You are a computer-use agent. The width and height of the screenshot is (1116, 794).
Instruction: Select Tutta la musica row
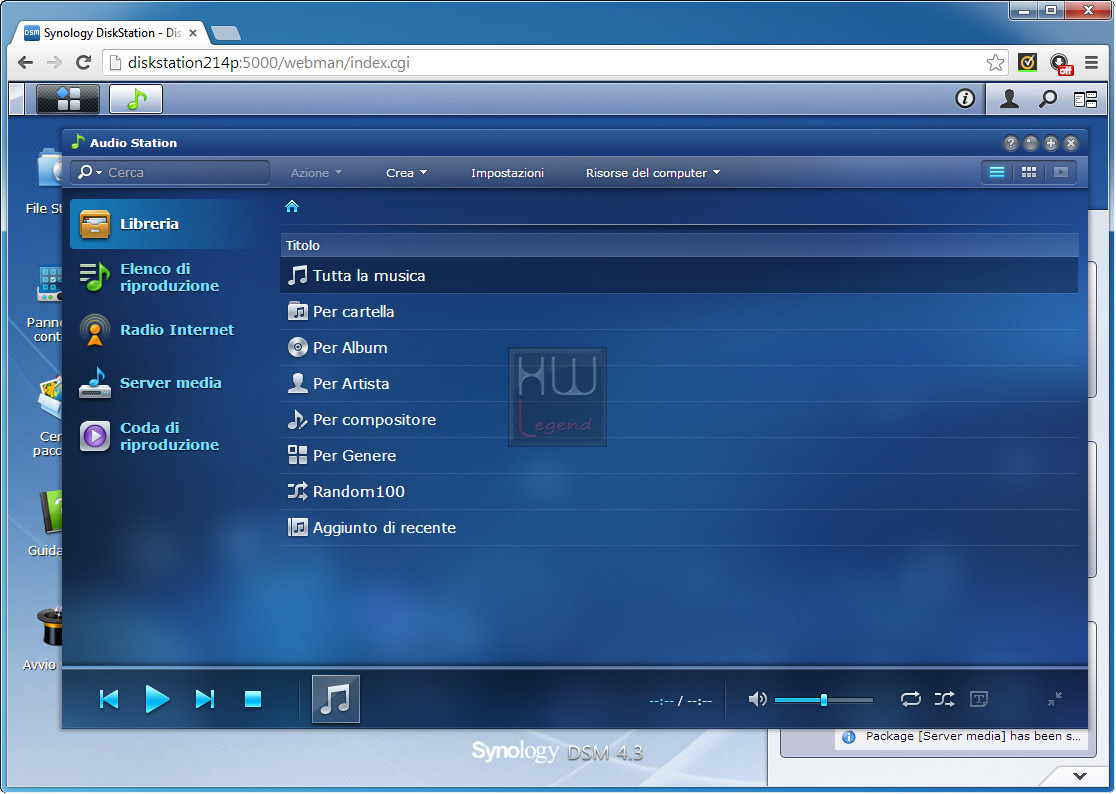679,275
